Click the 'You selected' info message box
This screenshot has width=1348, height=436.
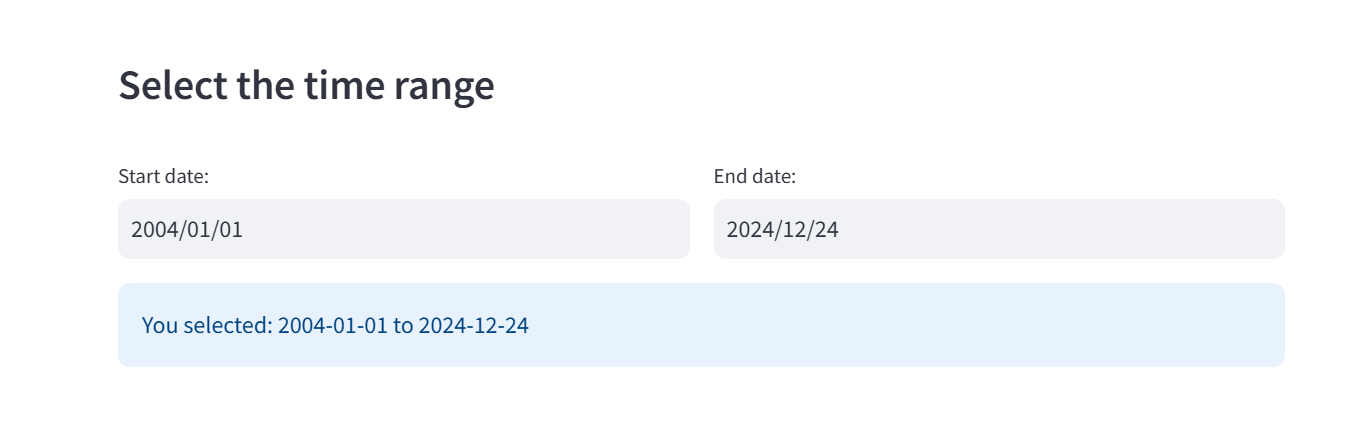click(701, 325)
